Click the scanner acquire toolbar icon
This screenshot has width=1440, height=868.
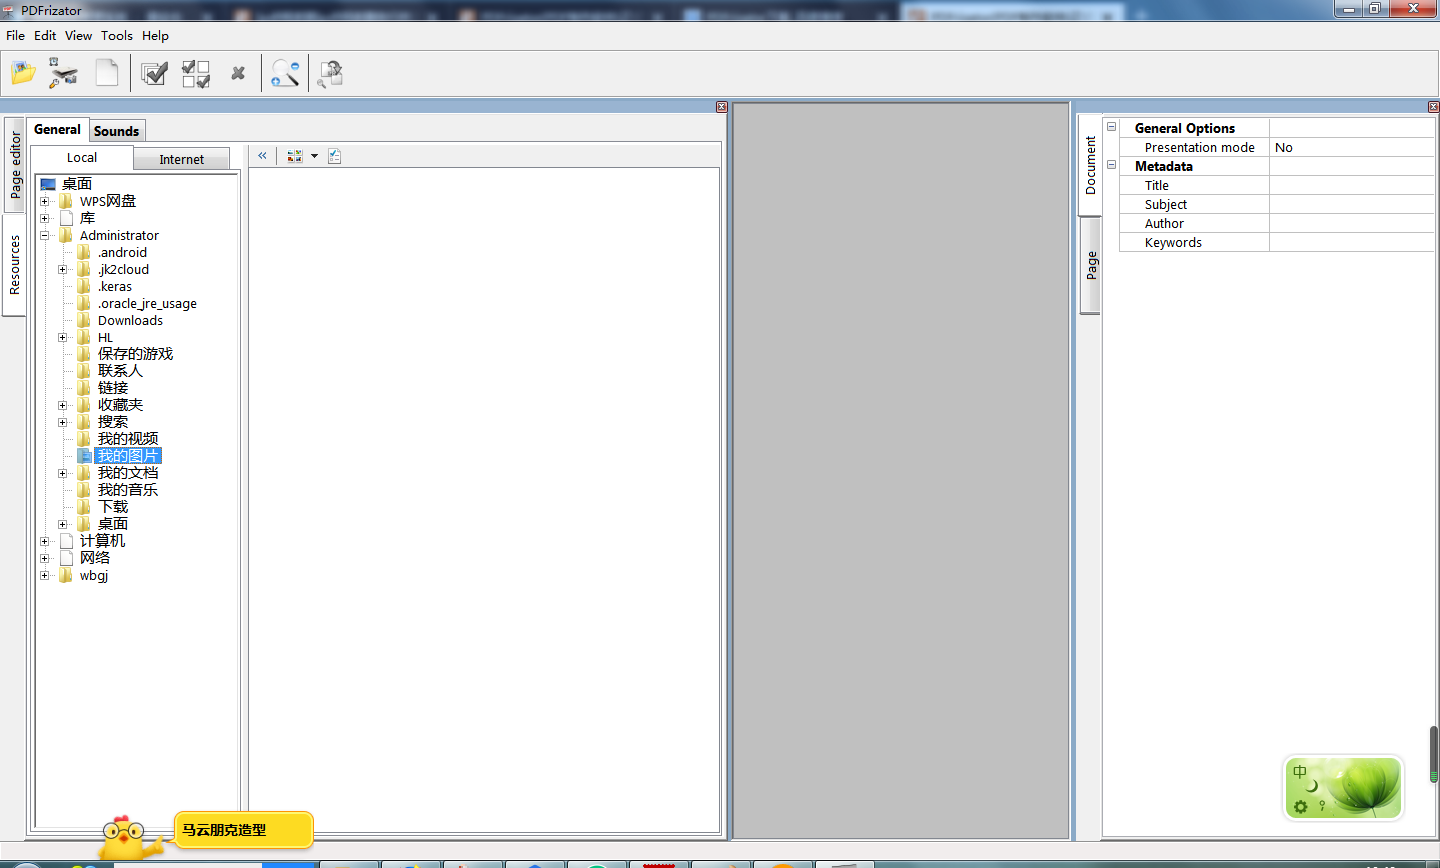coord(64,73)
